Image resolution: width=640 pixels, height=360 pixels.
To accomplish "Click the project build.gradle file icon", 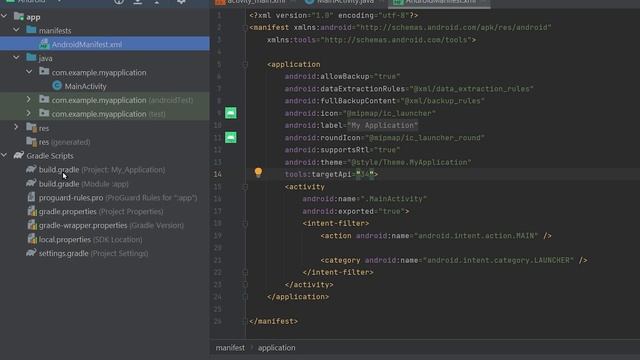I will (x=31, y=169).
